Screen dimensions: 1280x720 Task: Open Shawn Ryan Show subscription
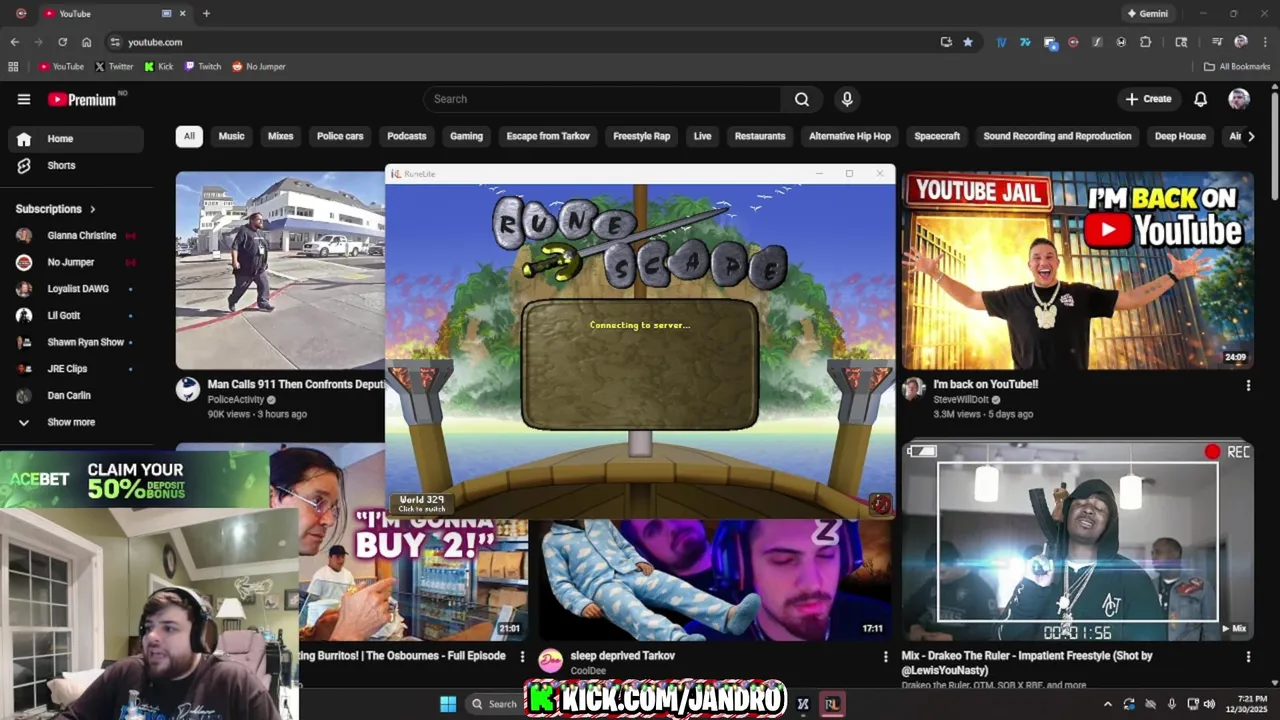[x=76, y=342]
